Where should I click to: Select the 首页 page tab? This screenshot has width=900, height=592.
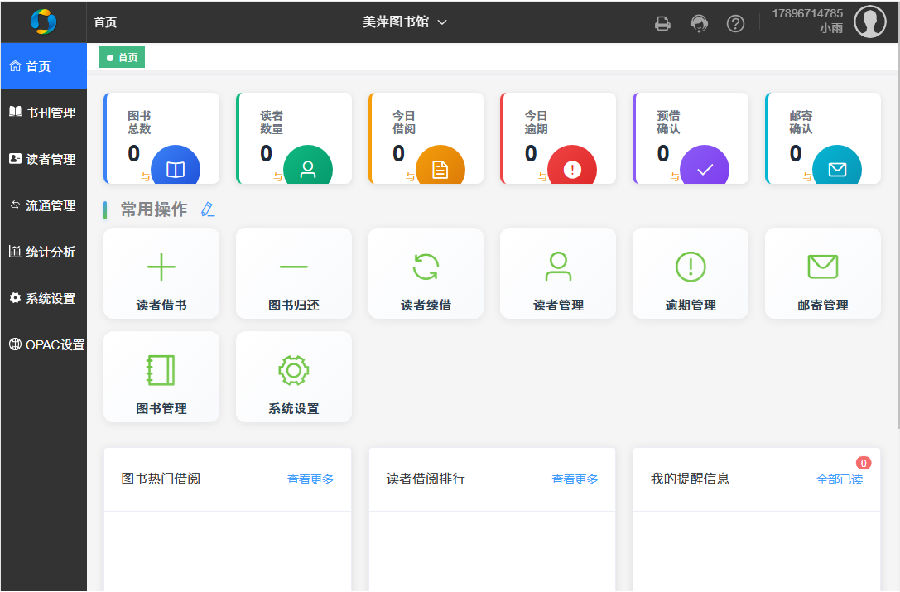122,58
